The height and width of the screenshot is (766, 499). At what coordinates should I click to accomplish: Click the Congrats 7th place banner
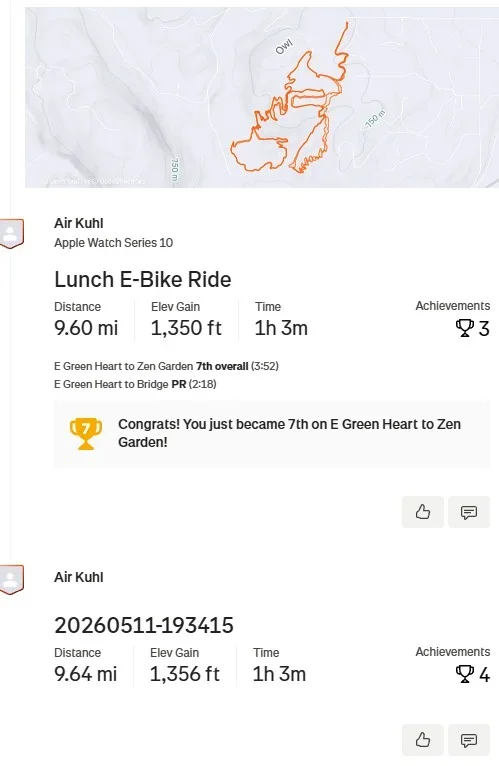272,434
